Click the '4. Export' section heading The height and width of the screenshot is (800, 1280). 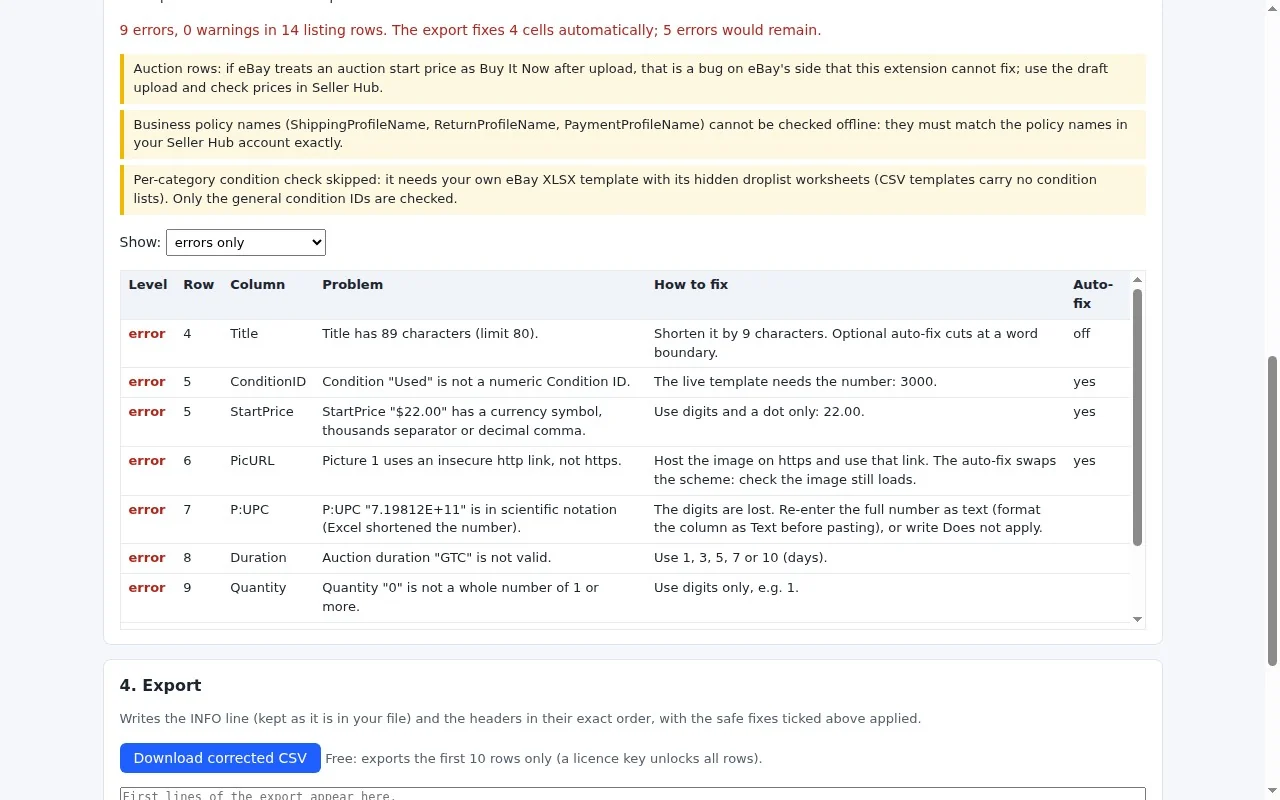tap(160, 685)
